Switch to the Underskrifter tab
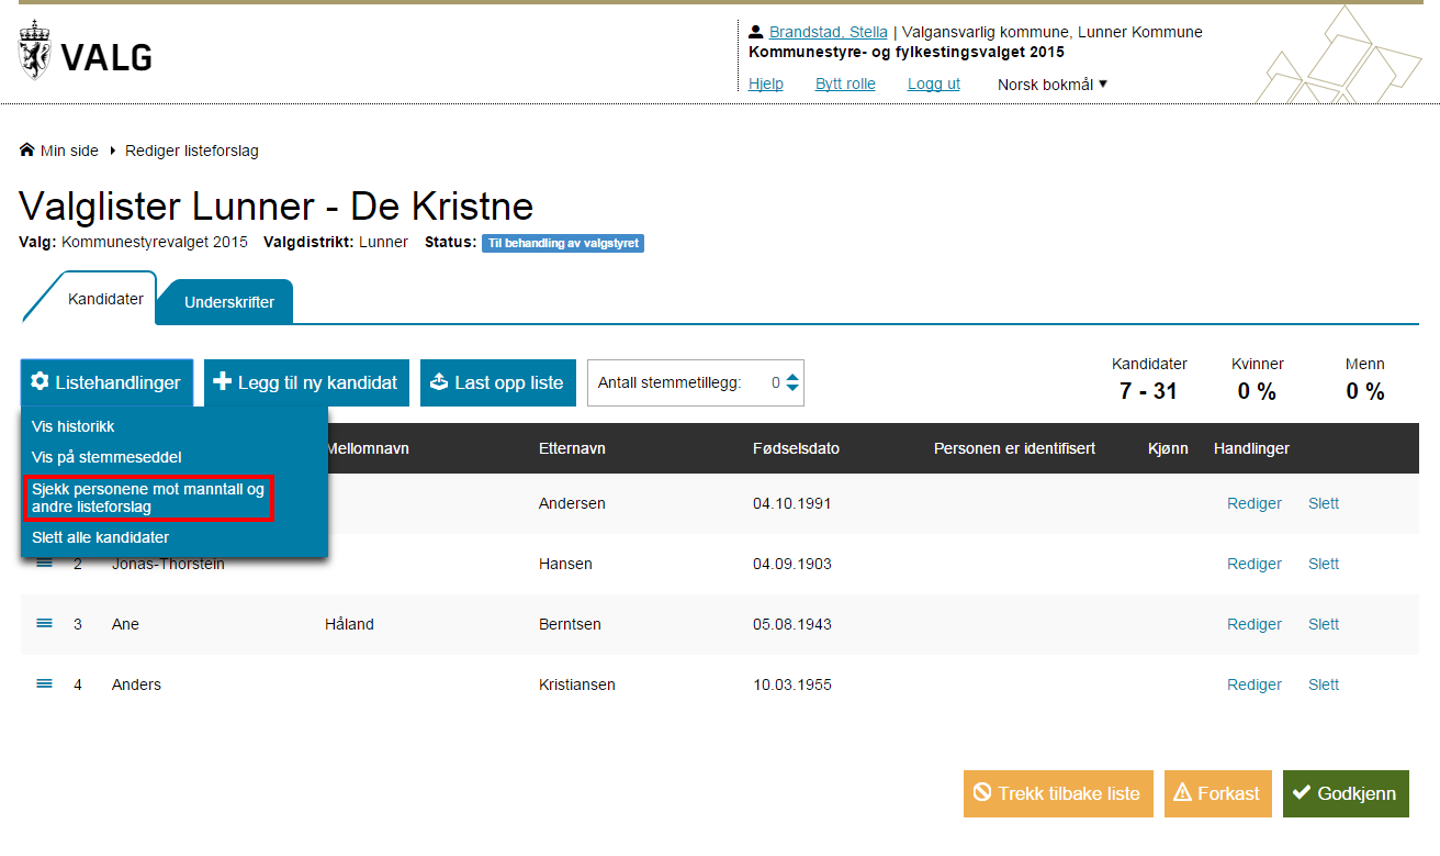This screenshot has width=1440, height=856. (229, 302)
